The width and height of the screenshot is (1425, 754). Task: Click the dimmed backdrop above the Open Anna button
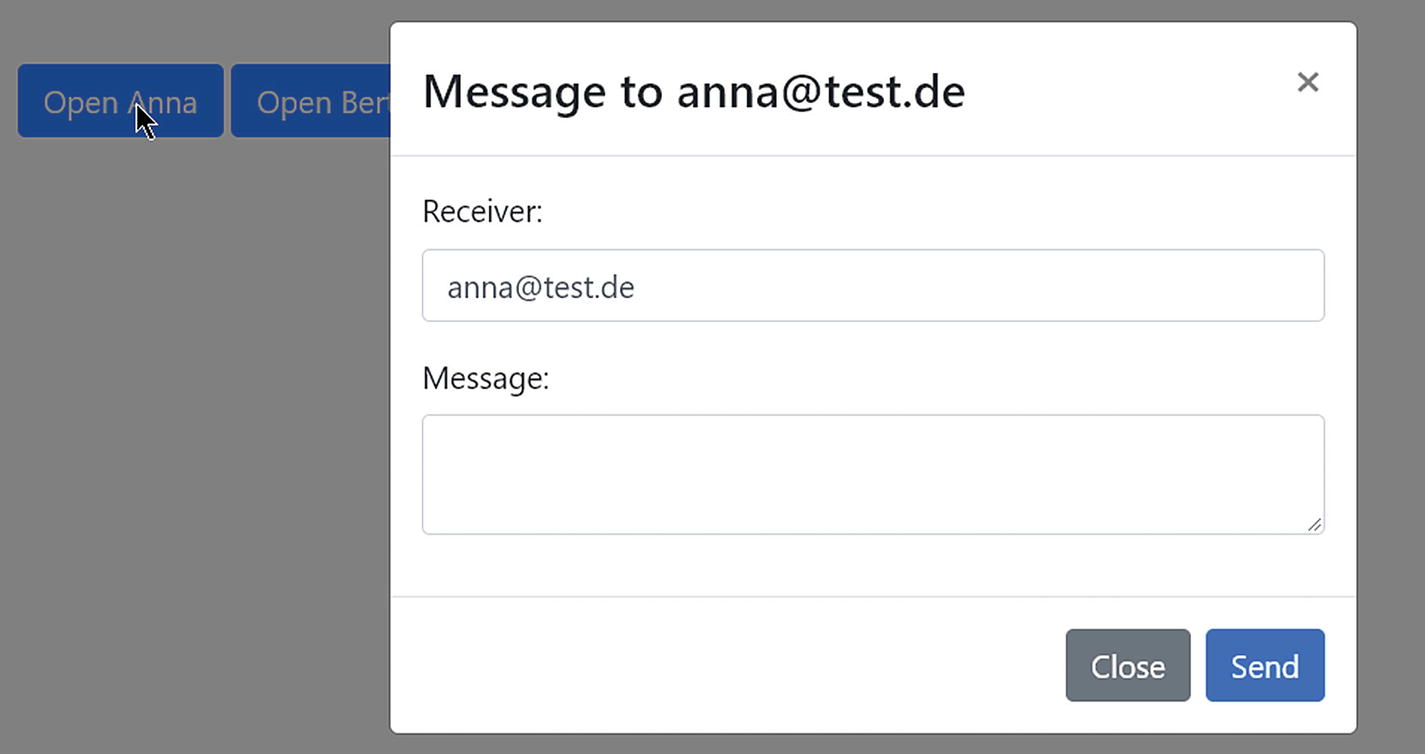pos(120,30)
